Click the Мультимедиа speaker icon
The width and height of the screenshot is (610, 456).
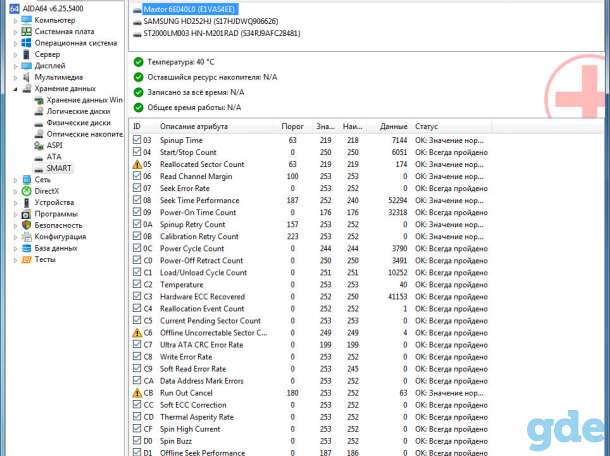pos(26,77)
